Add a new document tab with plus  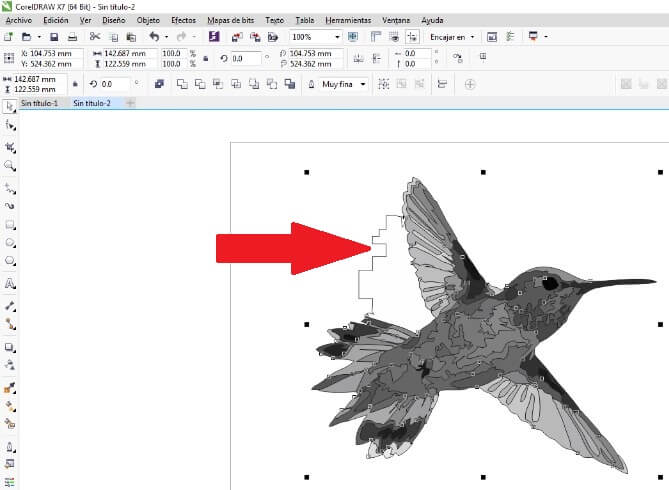click(131, 103)
